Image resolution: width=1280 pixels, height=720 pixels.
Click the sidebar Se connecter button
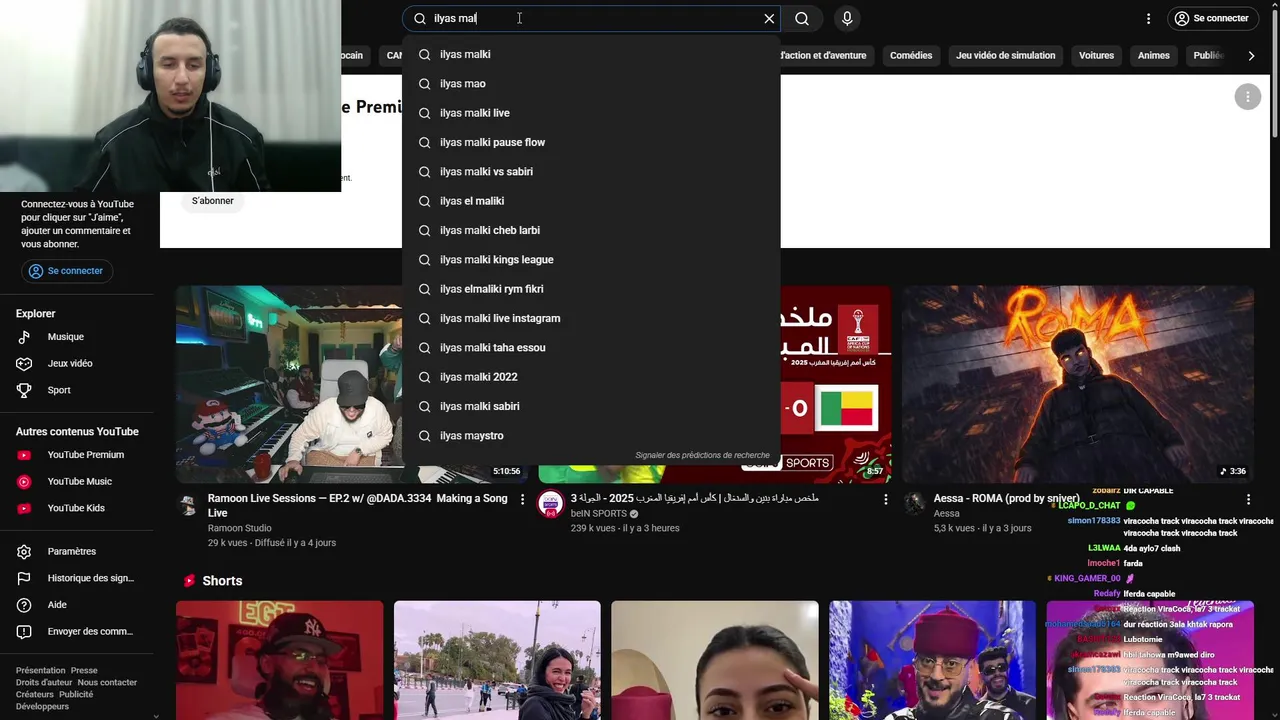pos(67,271)
